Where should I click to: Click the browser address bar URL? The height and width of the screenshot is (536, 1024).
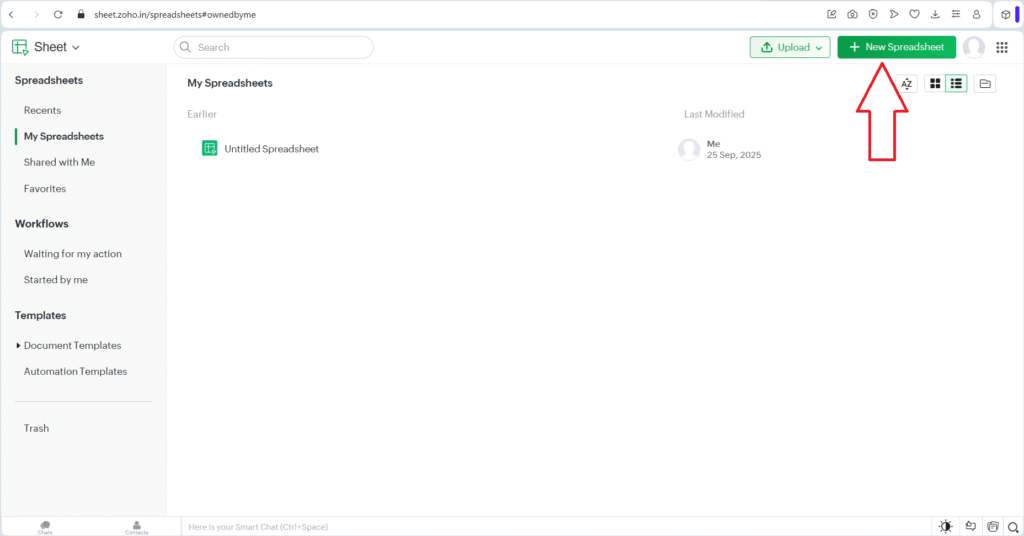(x=175, y=14)
